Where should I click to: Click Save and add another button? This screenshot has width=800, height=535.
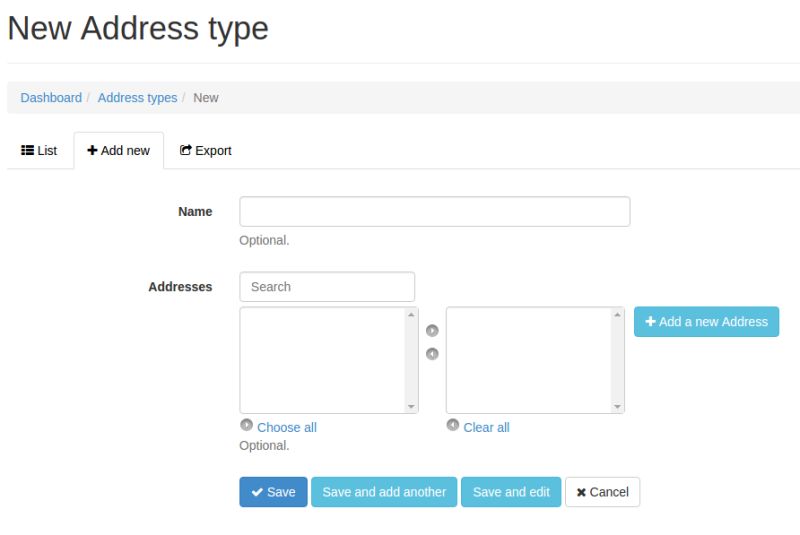tap(384, 492)
